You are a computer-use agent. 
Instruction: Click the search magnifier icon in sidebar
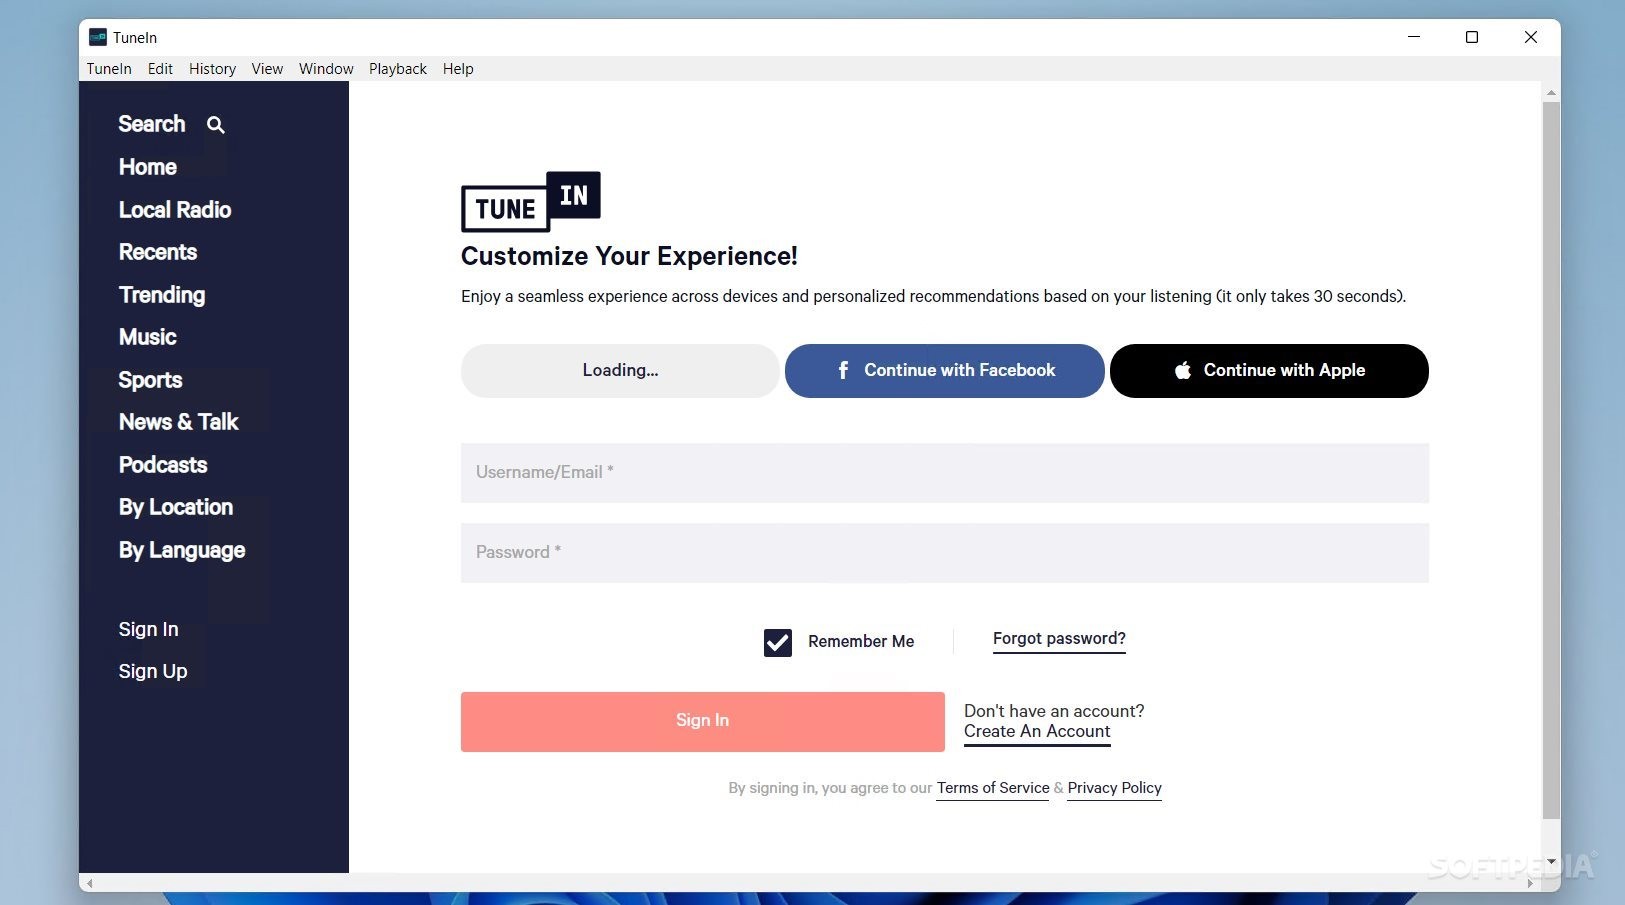tap(215, 125)
